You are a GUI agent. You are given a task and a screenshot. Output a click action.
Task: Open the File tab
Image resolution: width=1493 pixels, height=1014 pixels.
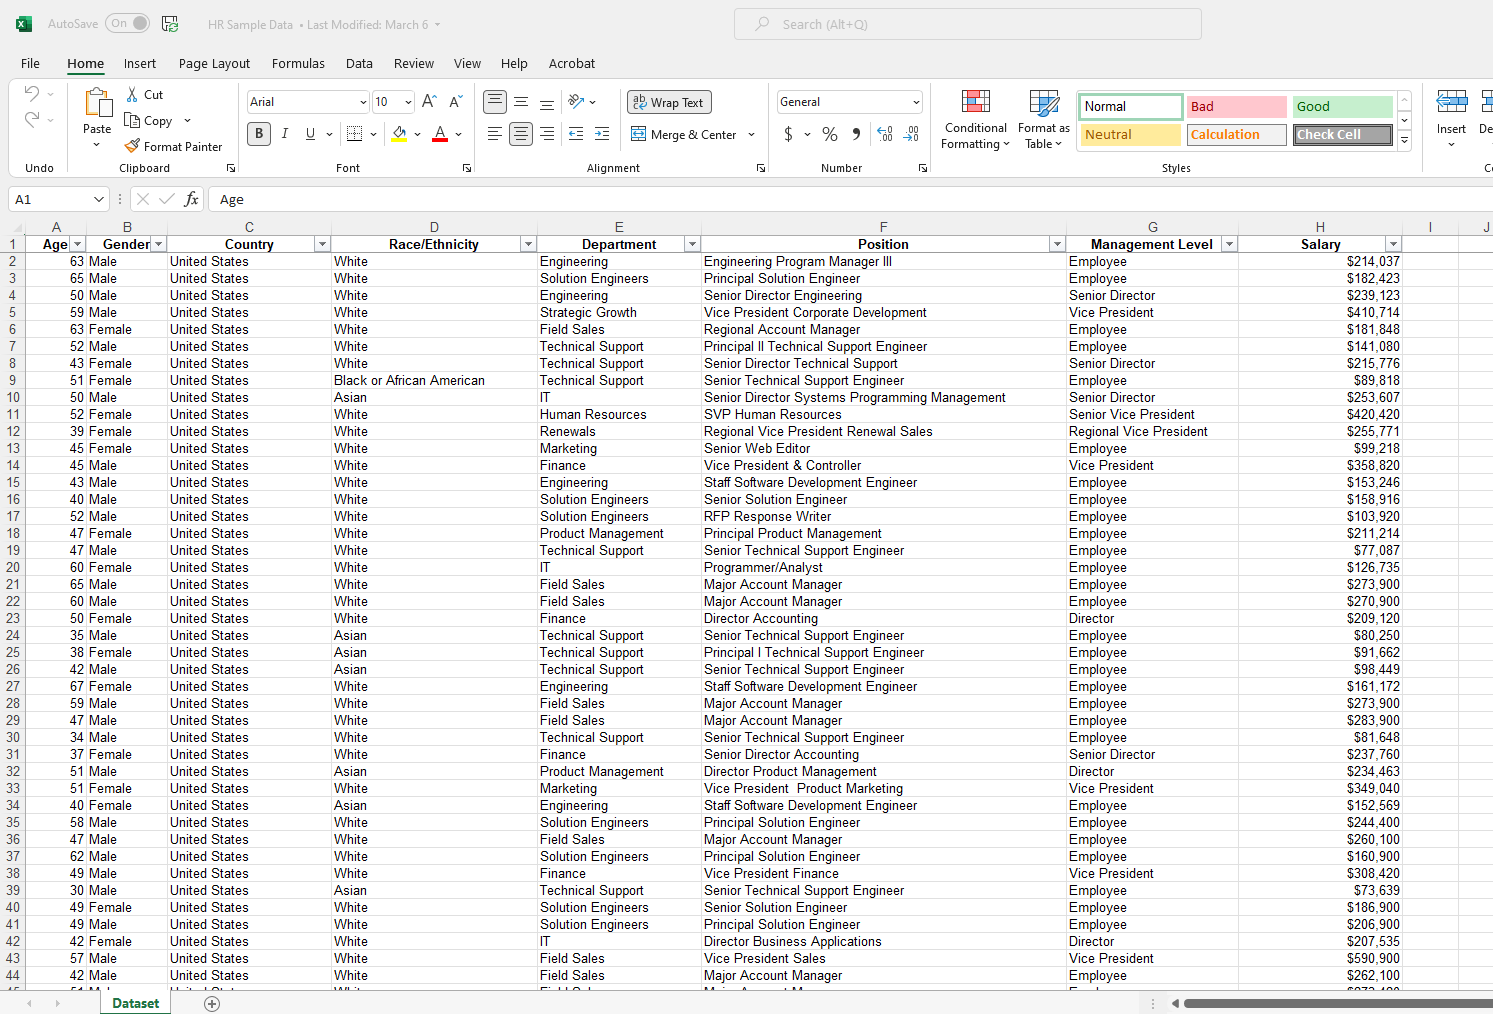[30, 63]
